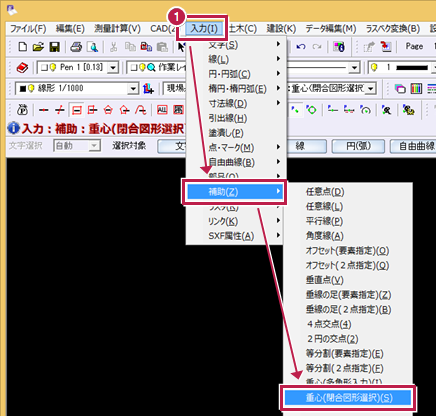Open the 測量計算(V) menu
Screen dimensions: 436x416
(x=117, y=29)
